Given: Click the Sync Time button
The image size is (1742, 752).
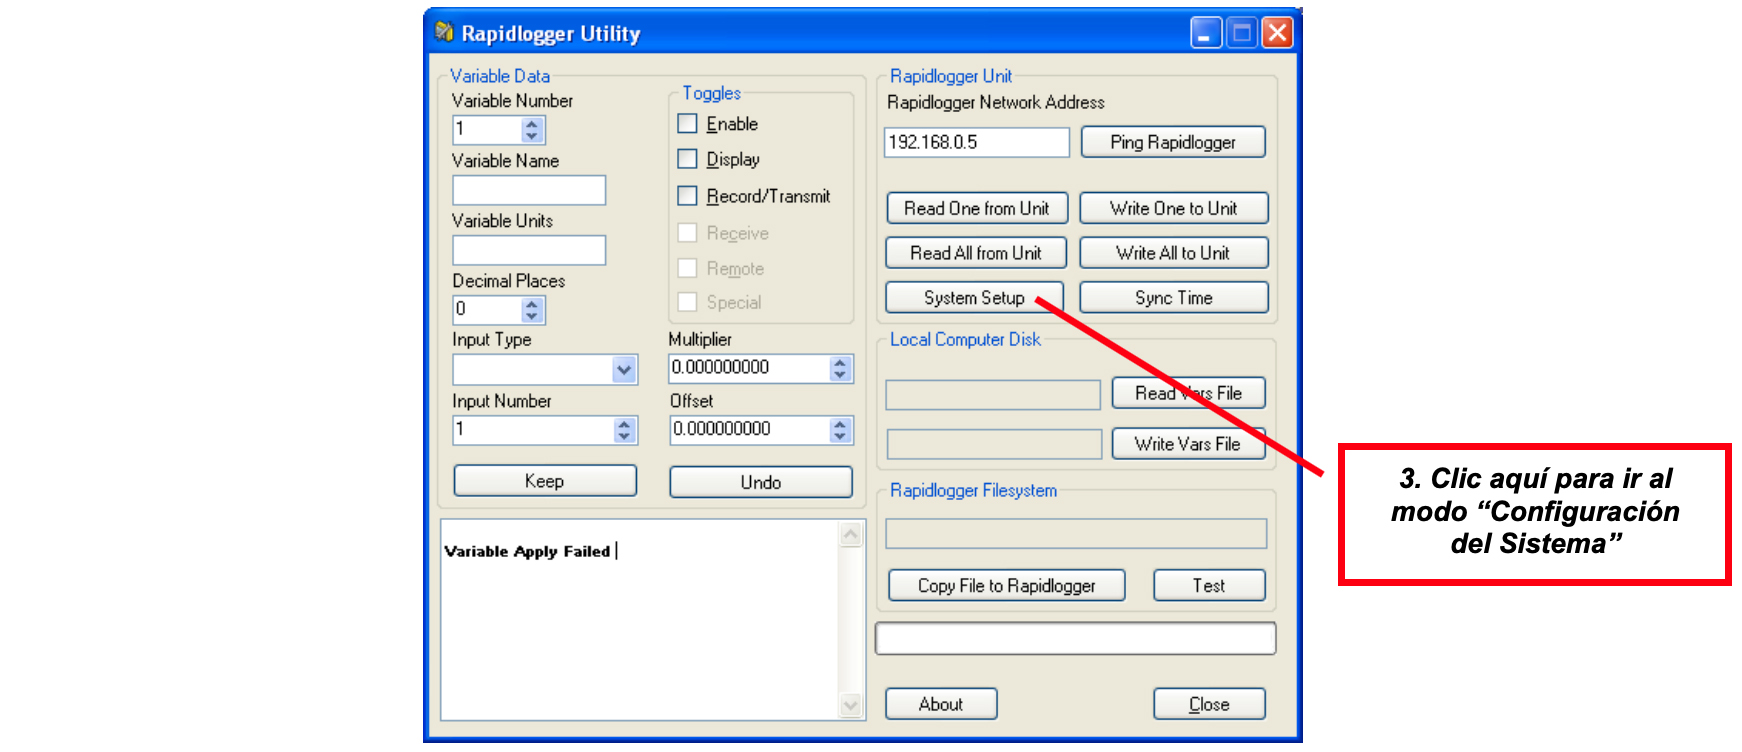Looking at the screenshot, I should tap(1174, 298).
